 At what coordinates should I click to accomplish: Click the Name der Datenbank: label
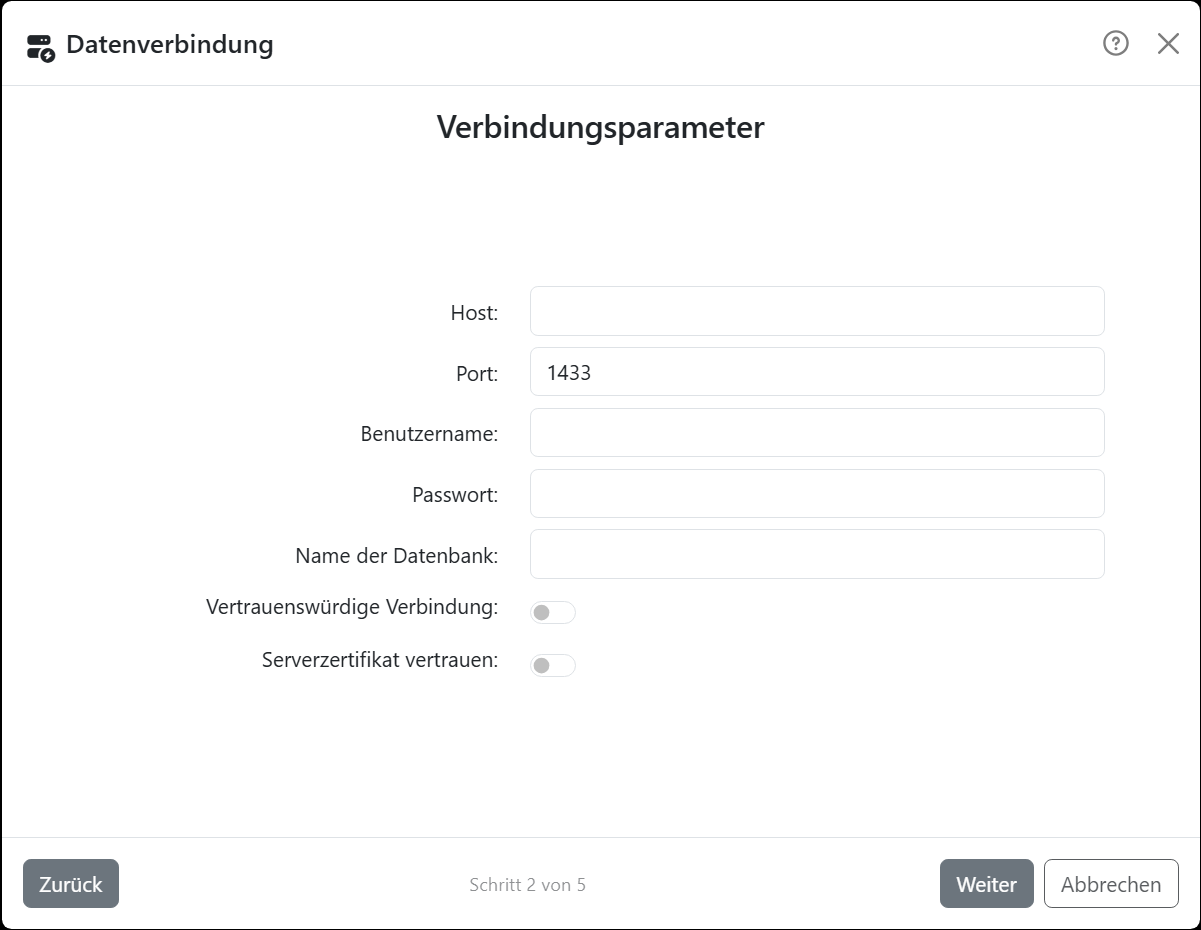397,556
